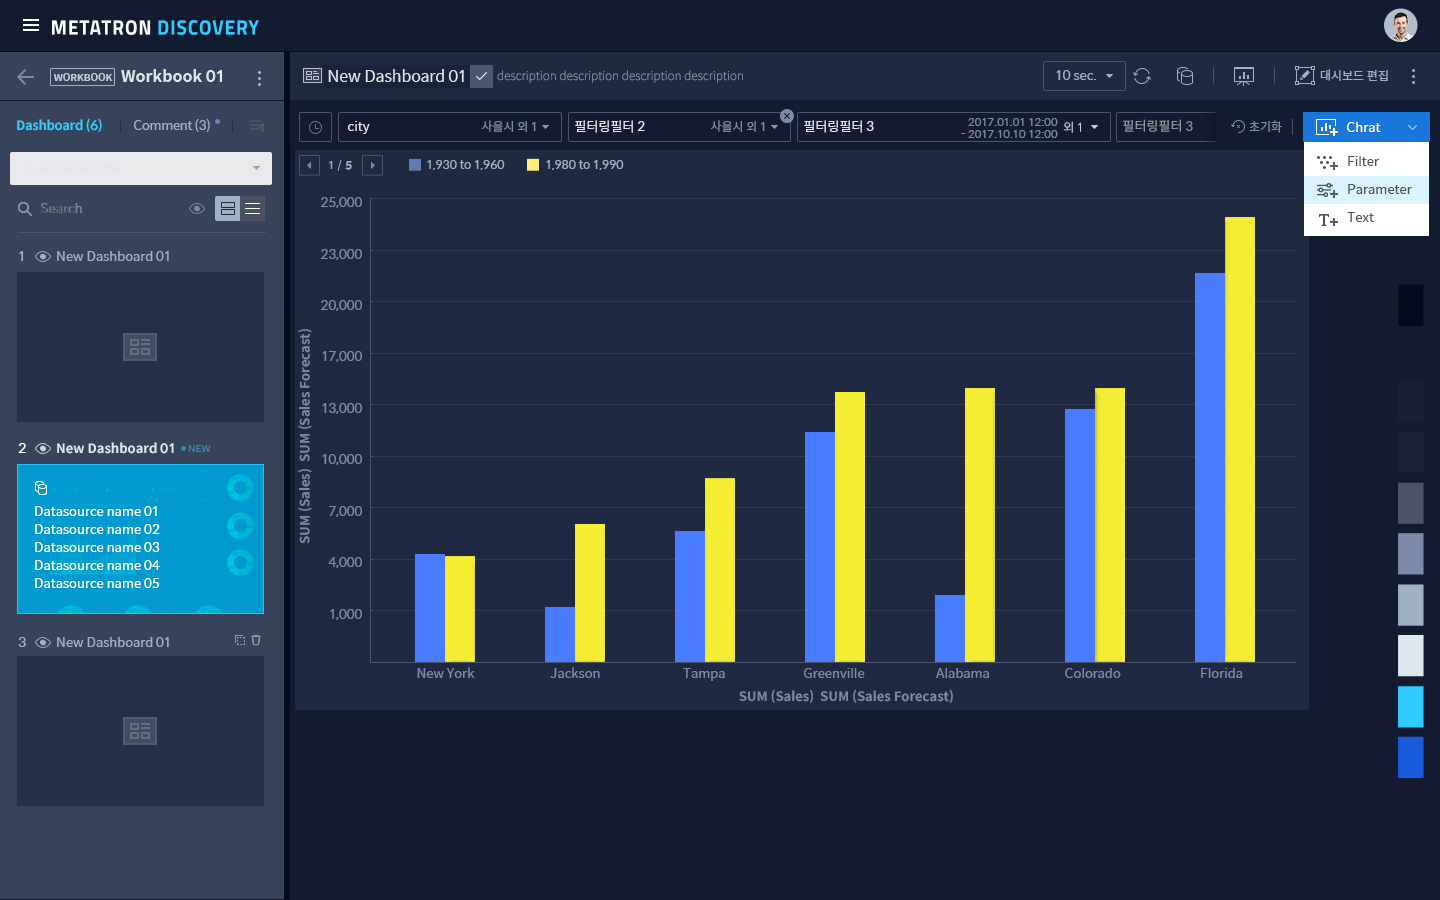Select Datasource name 01 in dashboard card
This screenshot has width=1440, height=900.
(96, 511)
